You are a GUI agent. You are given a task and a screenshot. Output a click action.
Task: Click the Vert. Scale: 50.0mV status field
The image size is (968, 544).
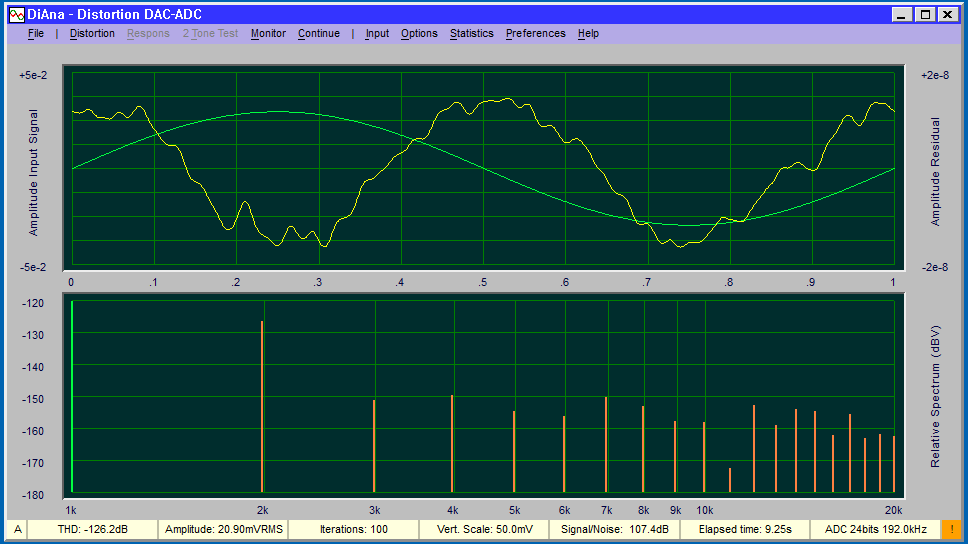[x=484, y=529]
